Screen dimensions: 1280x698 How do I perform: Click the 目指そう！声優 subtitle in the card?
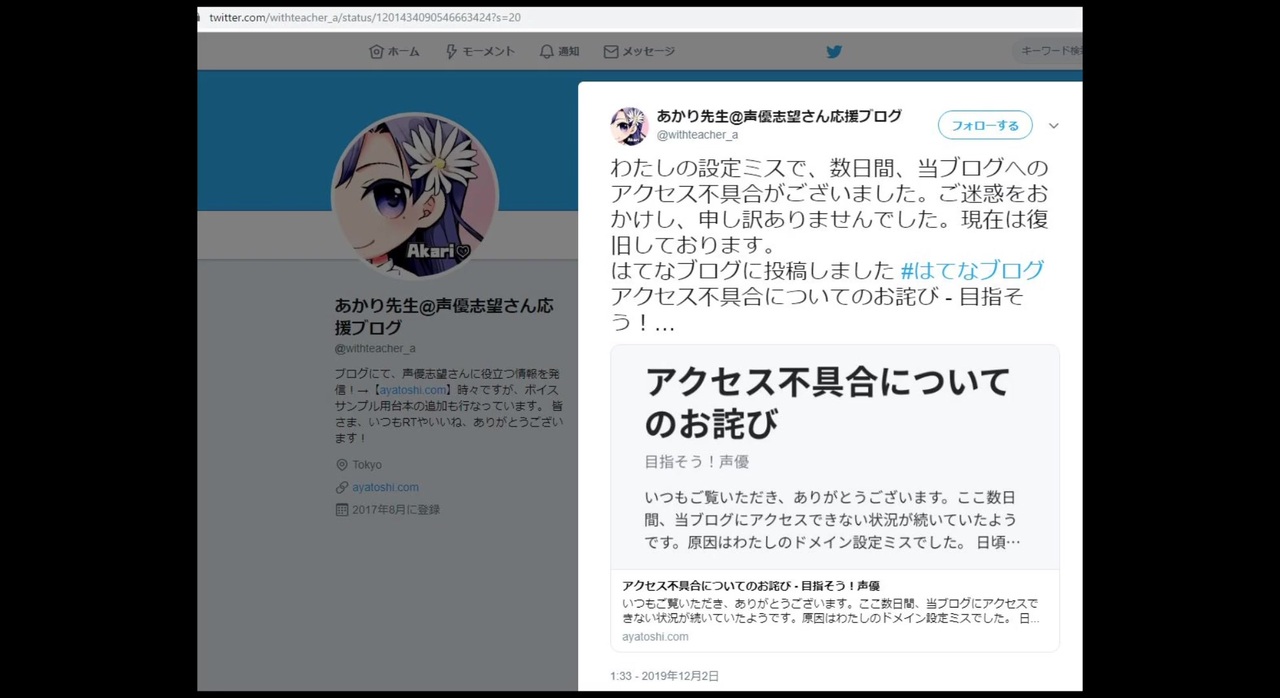click(x=697, y=462)
